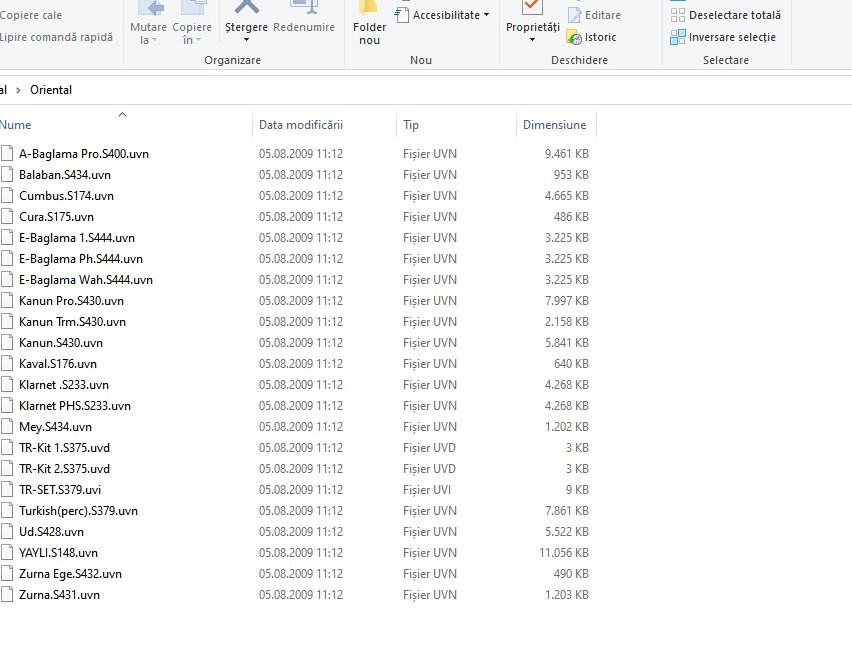
Task: Open the Mutare la dropdown arrow
Action: (155, 40)
